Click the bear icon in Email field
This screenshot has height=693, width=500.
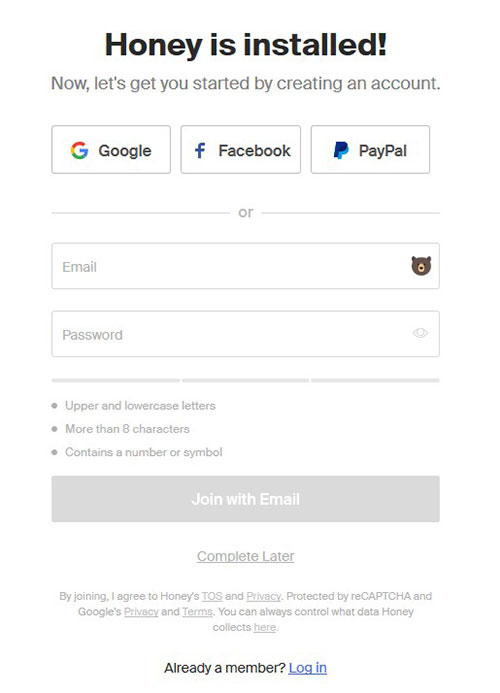coord(421,266)
